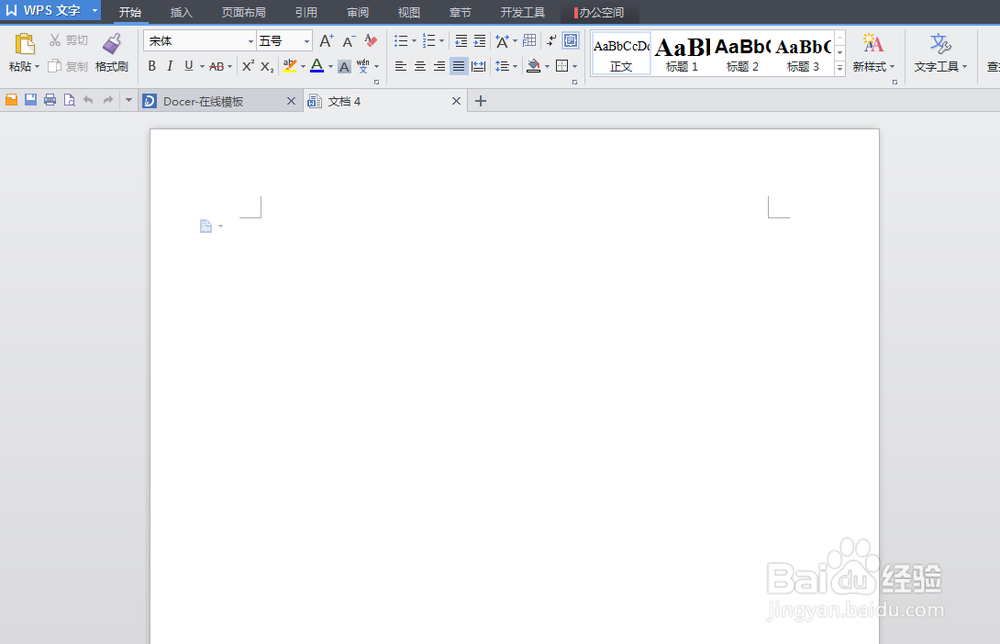Click the Cut (剪切) scissors button
Viewport: 1000px width, 644px height.
[x=68, y=40]
